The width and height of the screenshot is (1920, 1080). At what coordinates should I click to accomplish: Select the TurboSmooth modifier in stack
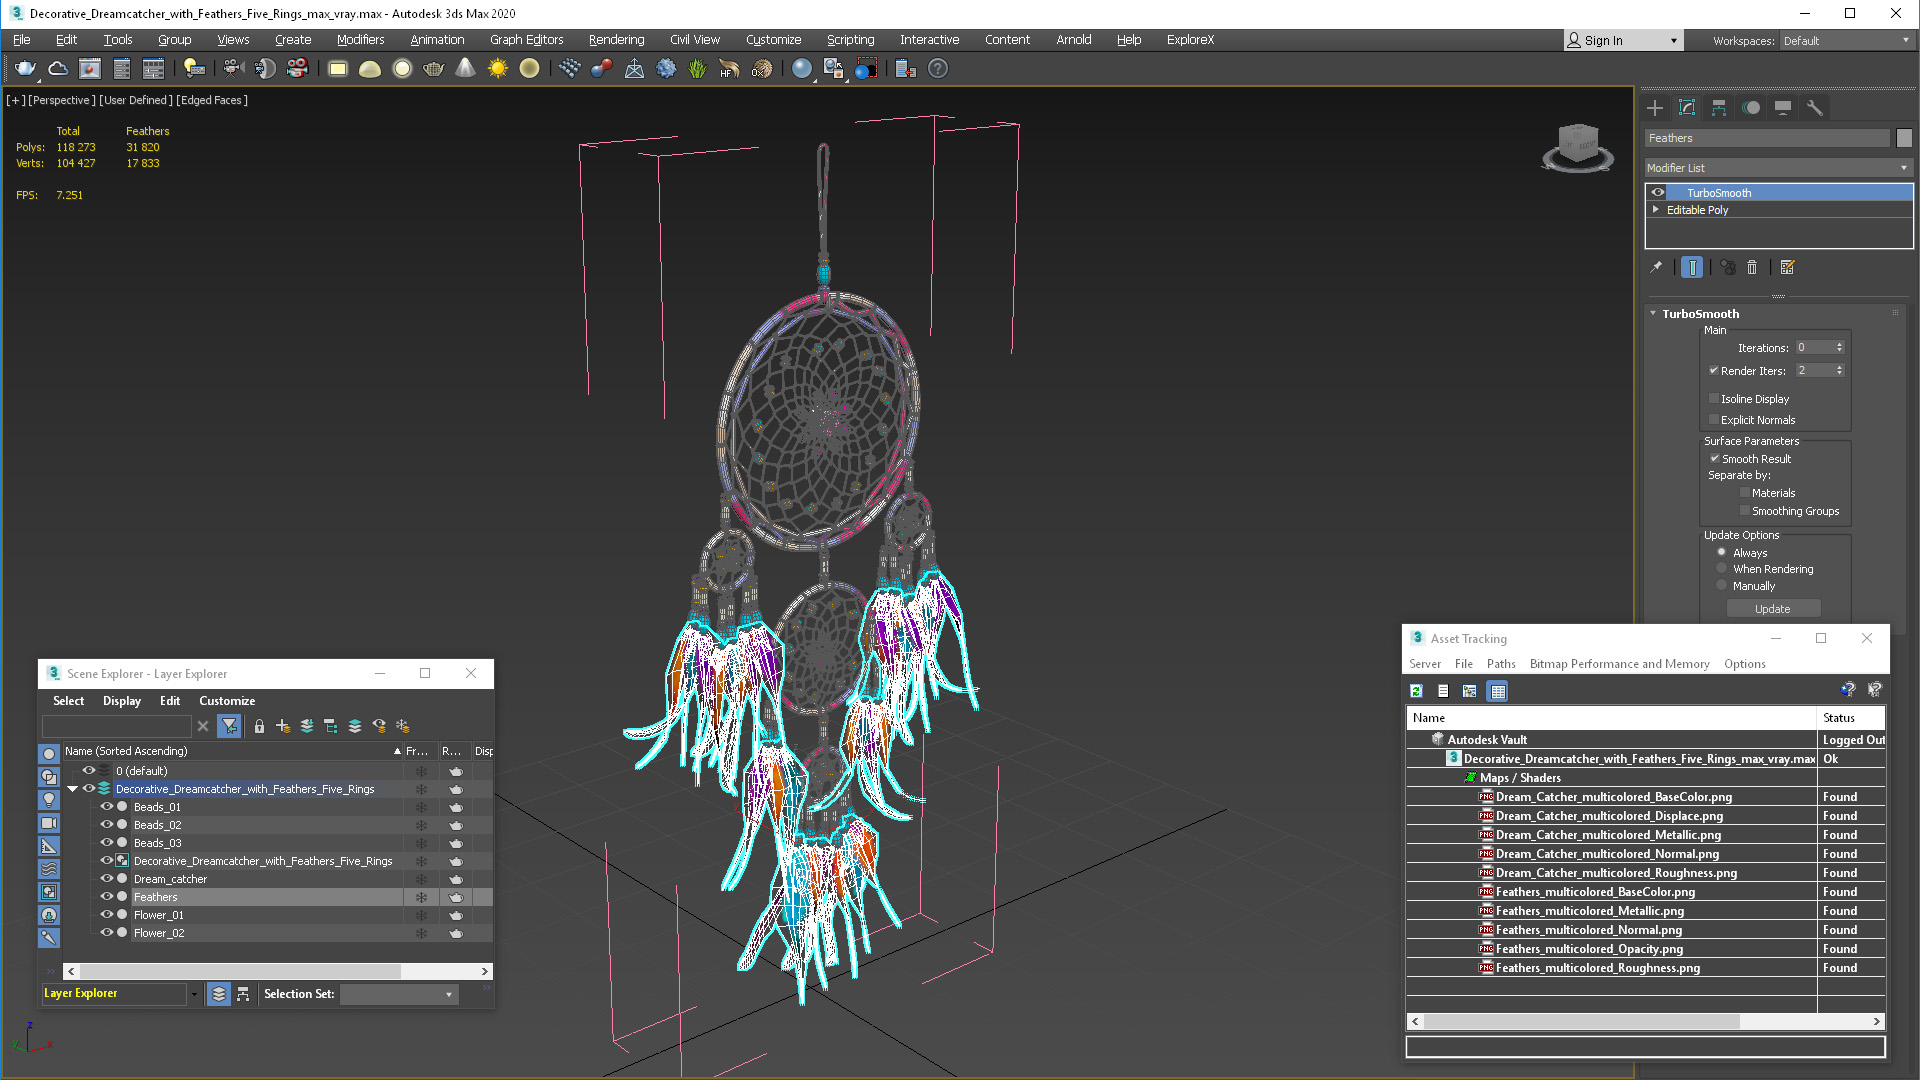1718,191
